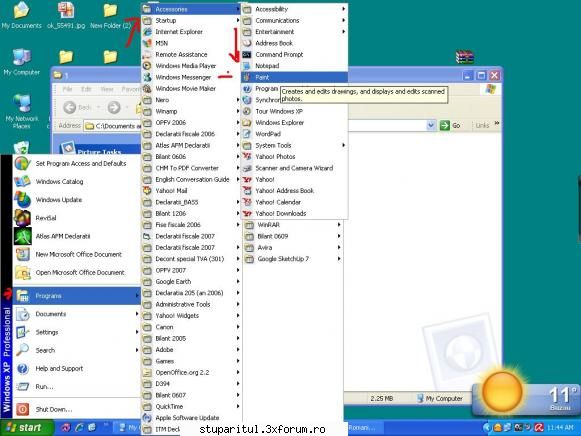This screenshot has width=581, height=436.
Task: Open the Administrative Tools group
Action: pos(191,304)
